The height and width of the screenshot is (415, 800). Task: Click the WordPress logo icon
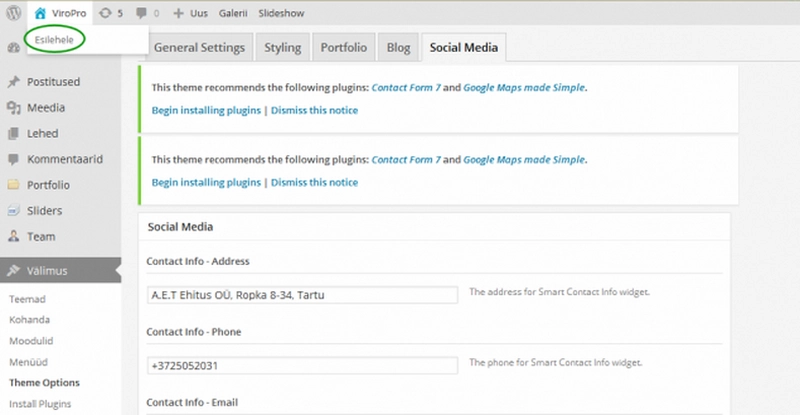click(13, 14)
